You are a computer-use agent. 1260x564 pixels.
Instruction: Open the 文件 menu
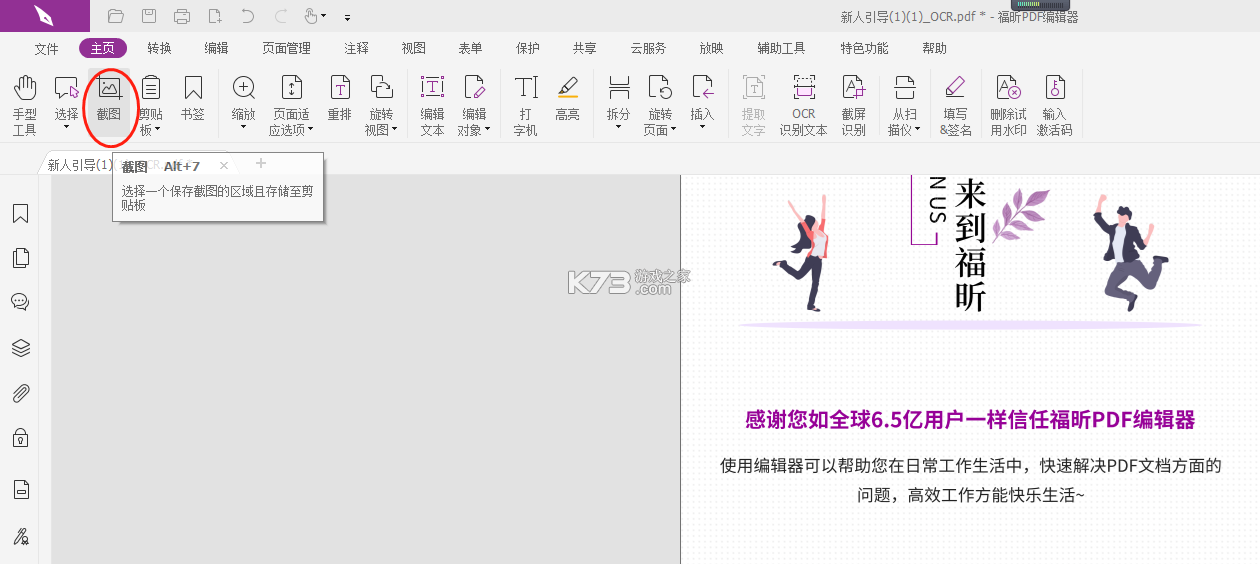[46, 48]
